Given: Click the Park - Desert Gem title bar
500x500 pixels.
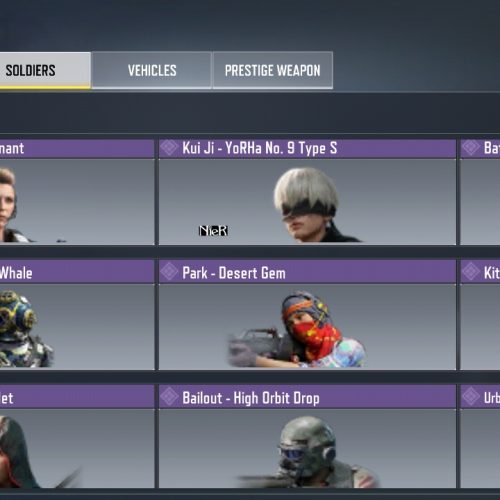Looking at the screenshot, I should [307, 272].
